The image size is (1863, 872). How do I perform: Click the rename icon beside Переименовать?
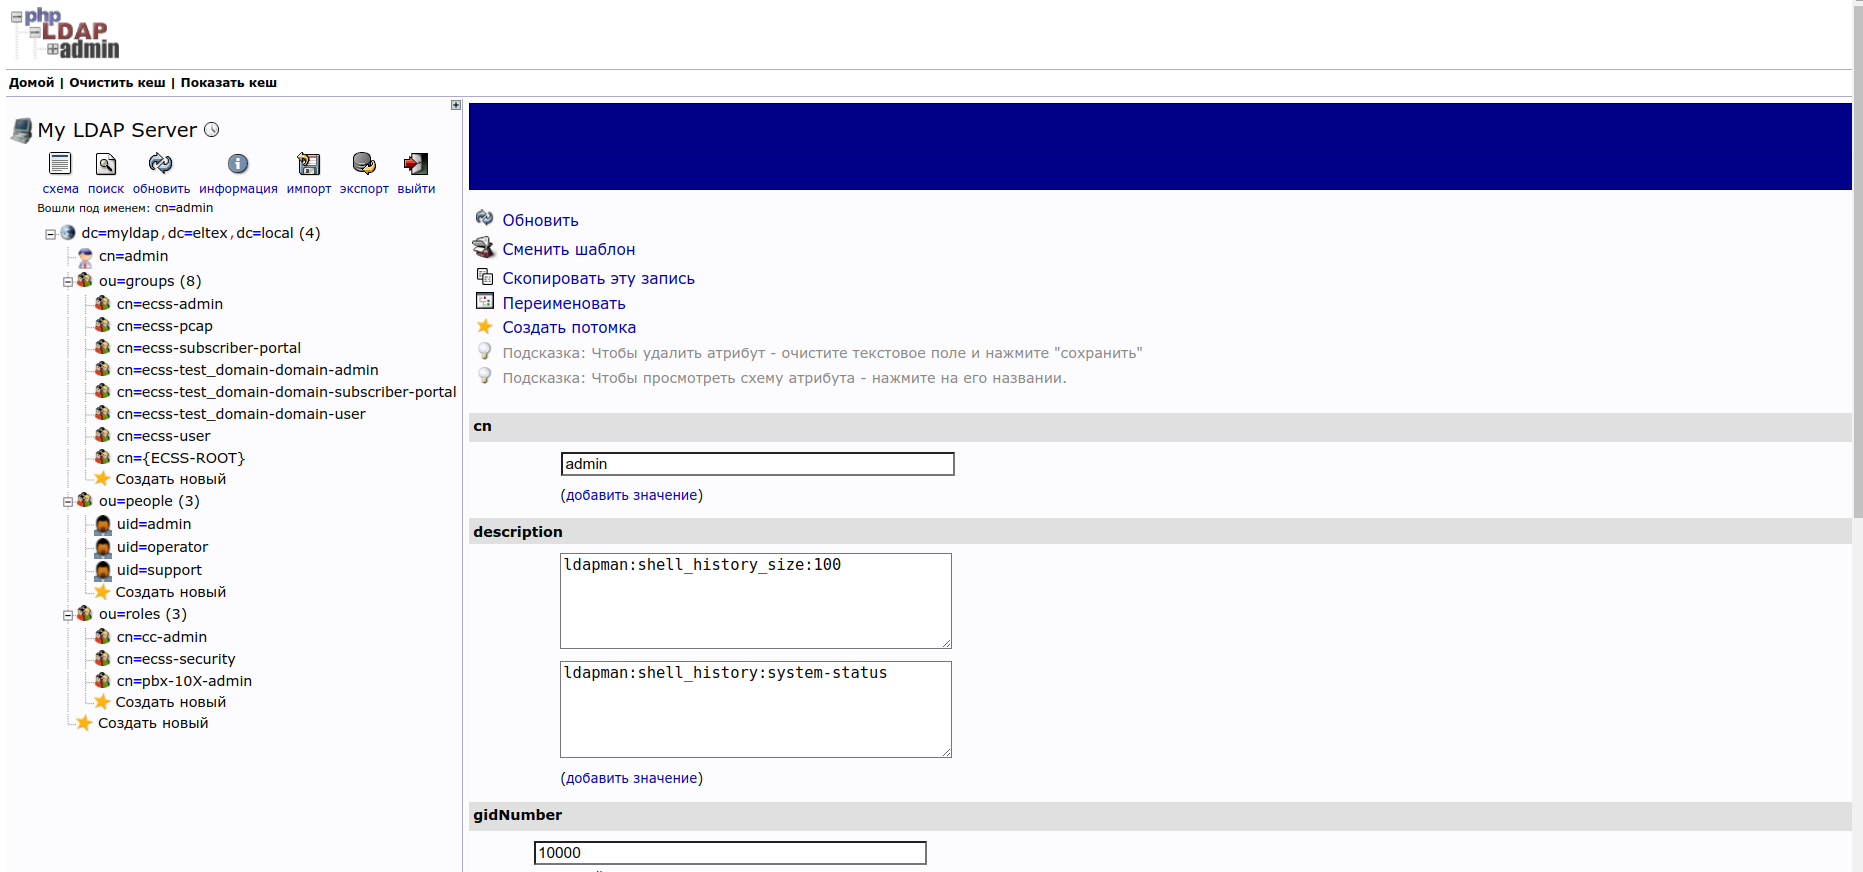point(485,301)
